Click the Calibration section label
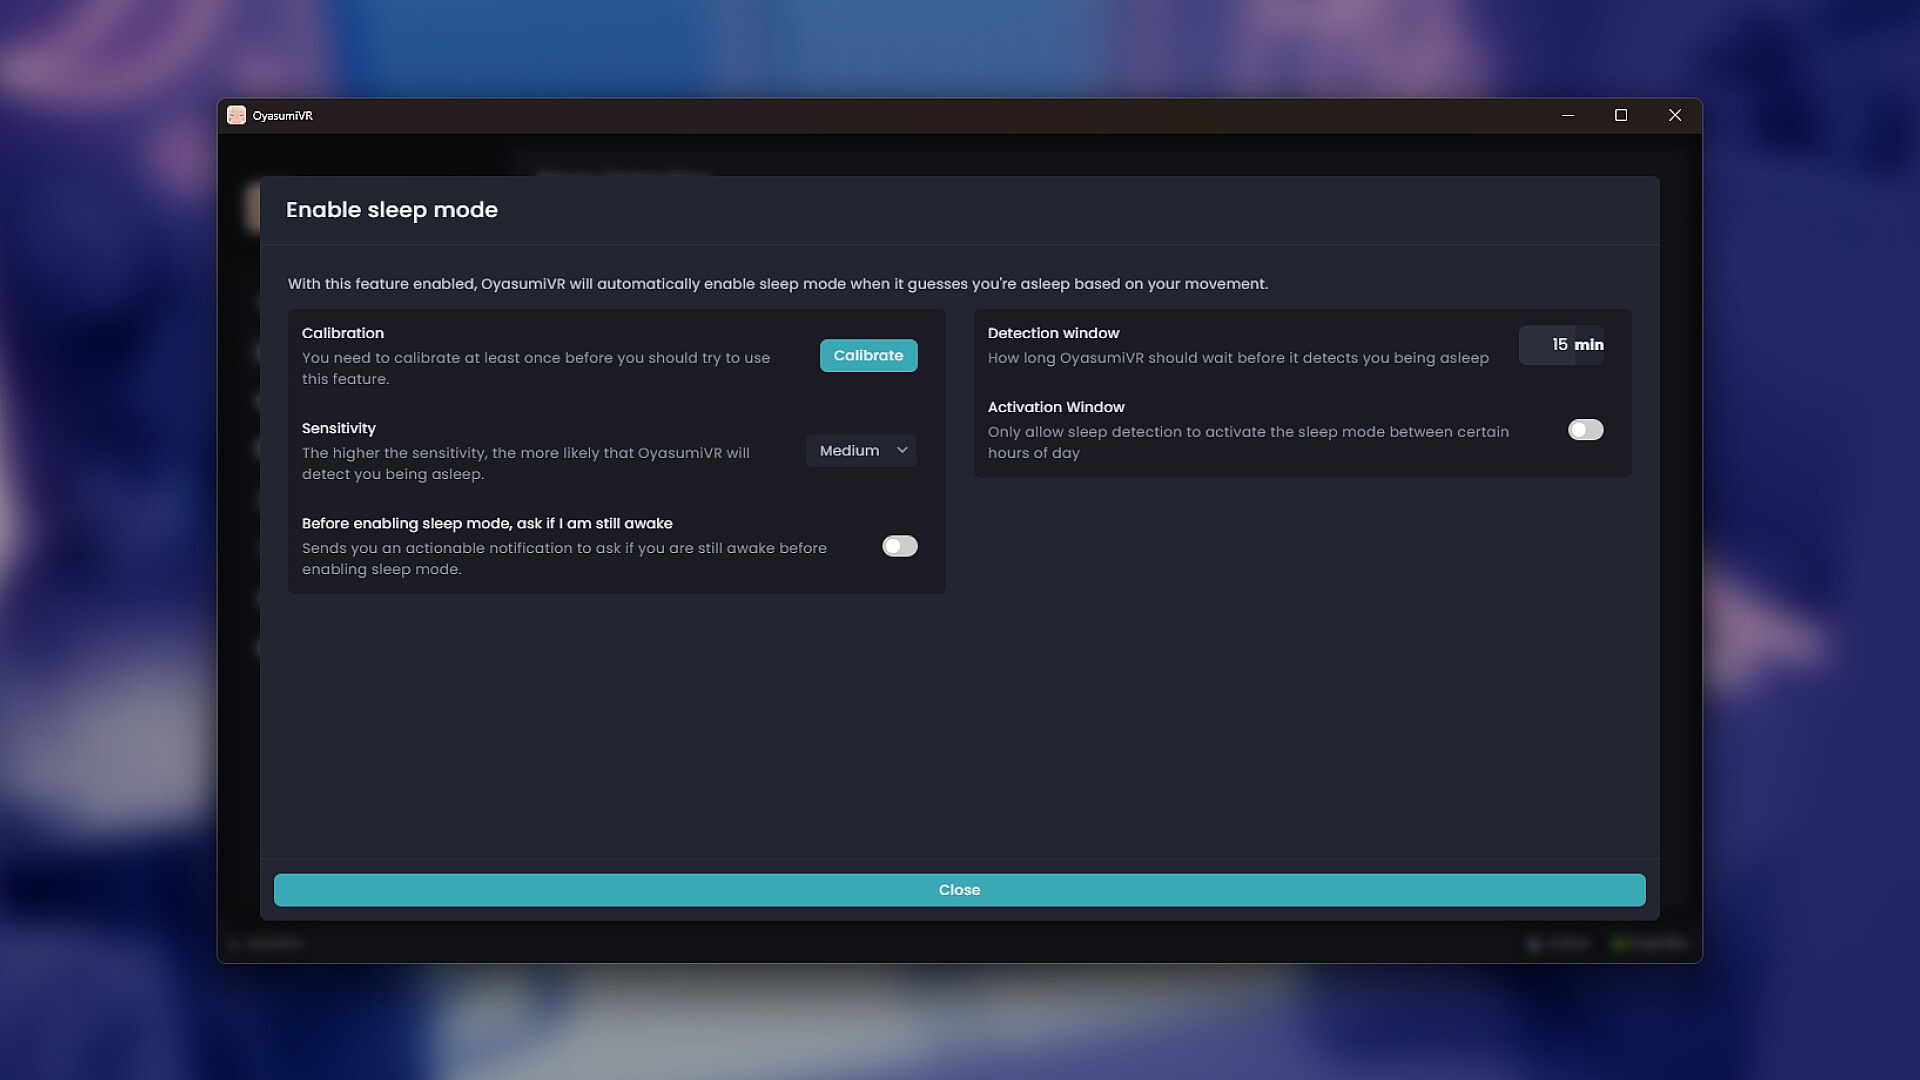The width and height of the screenshot is (1920, 1080). pyautogui.click(x=343, y=333)
